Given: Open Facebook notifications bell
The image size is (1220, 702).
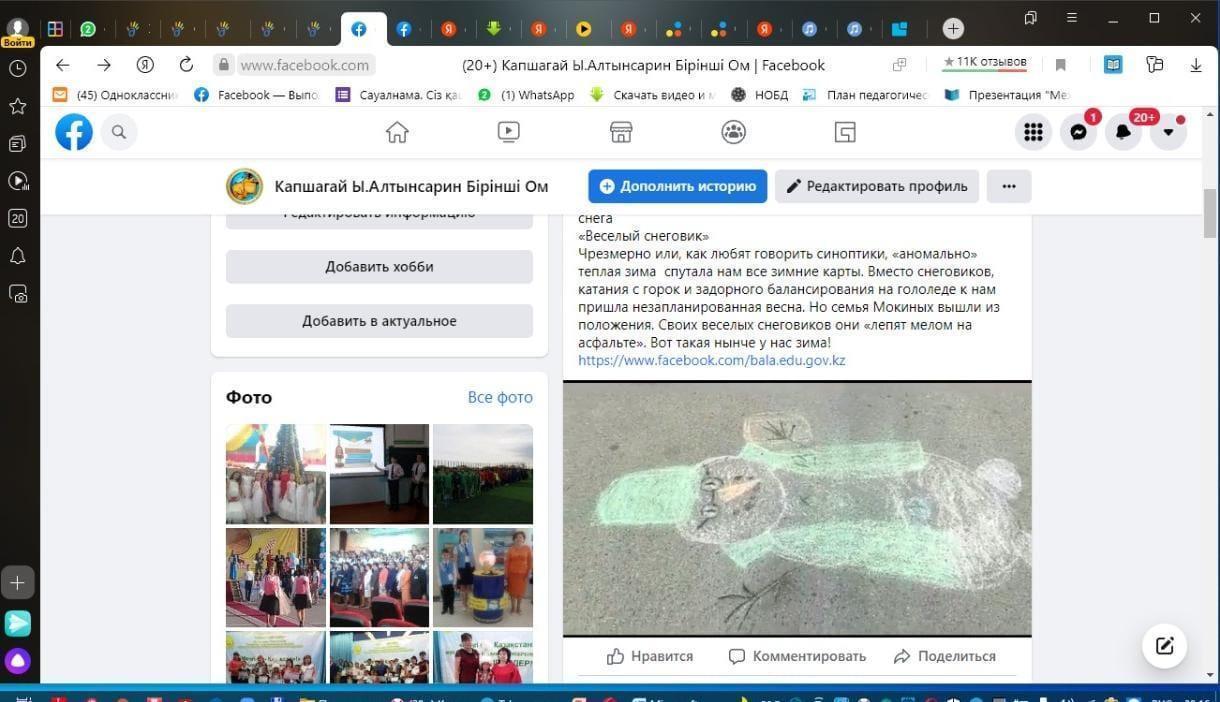Looking at the screenshot, I should 1123,132.
